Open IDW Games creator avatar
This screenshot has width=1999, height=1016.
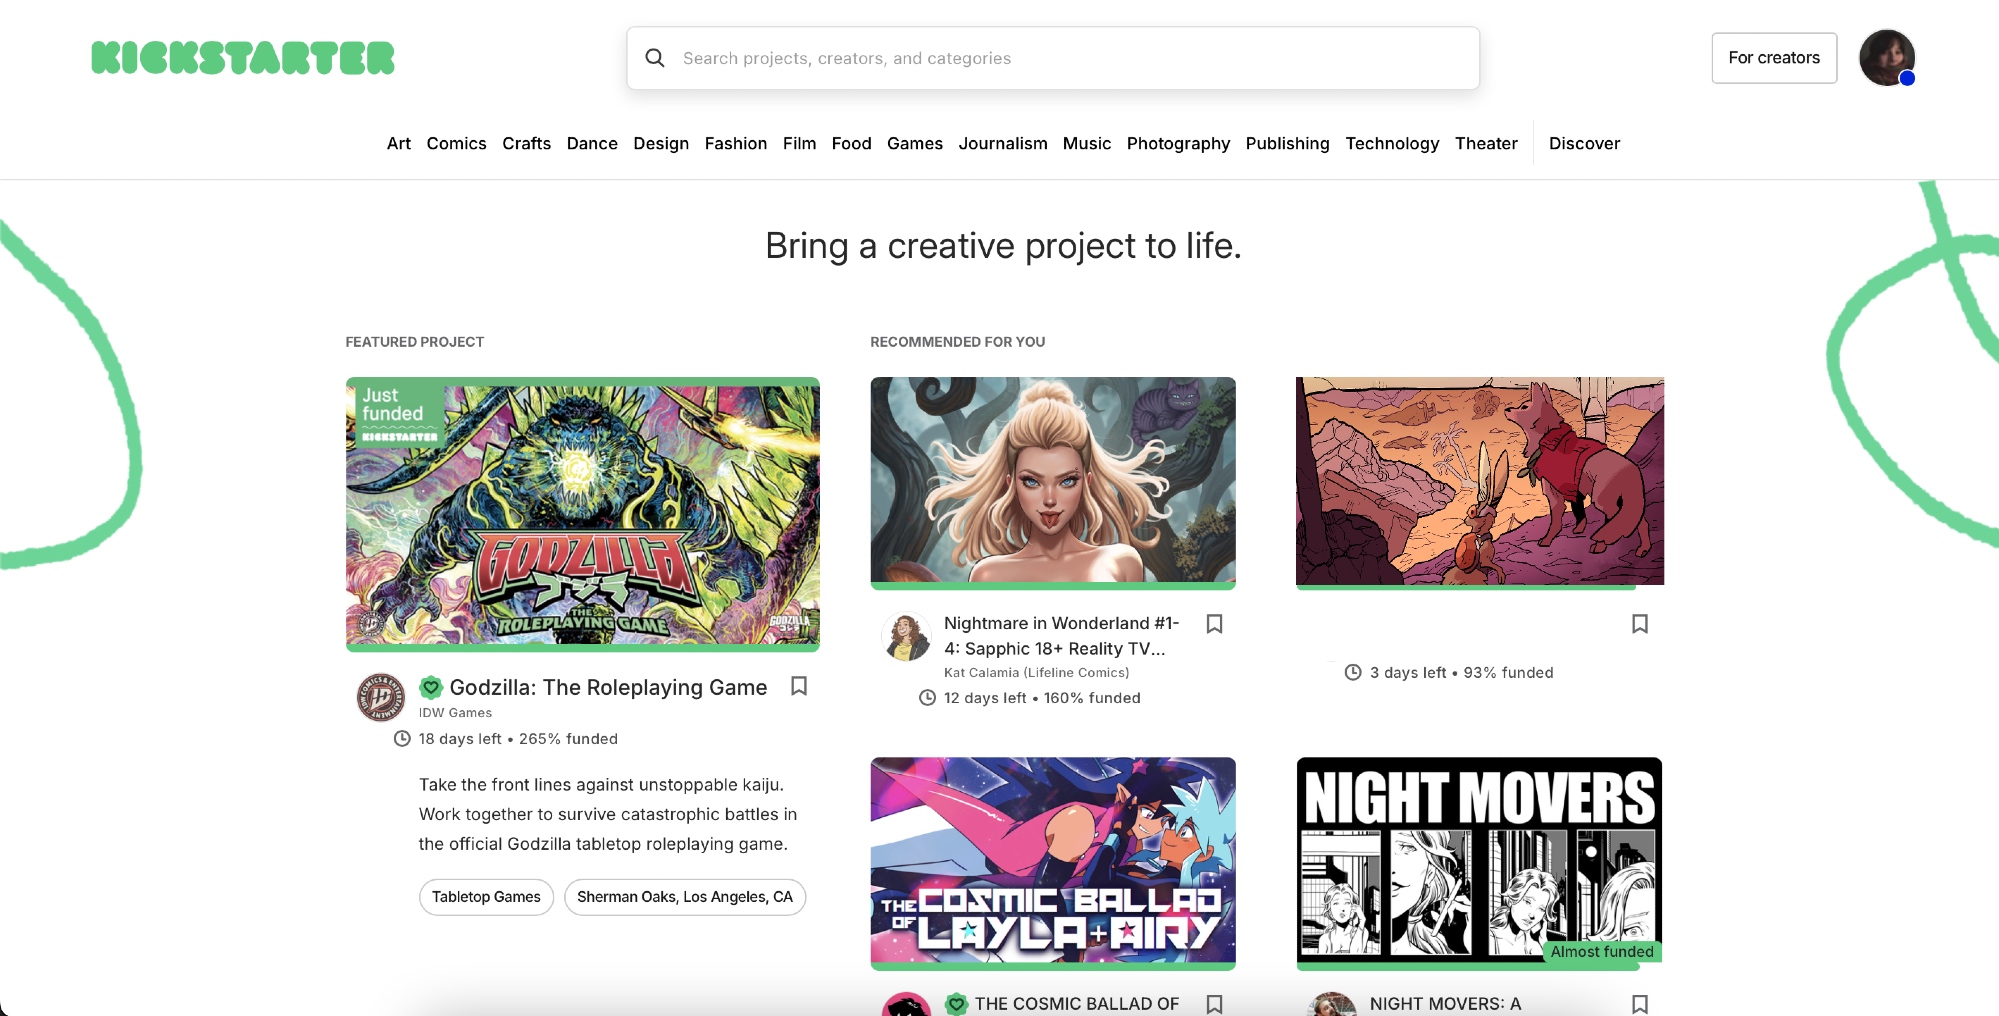(x=381, y=697)
